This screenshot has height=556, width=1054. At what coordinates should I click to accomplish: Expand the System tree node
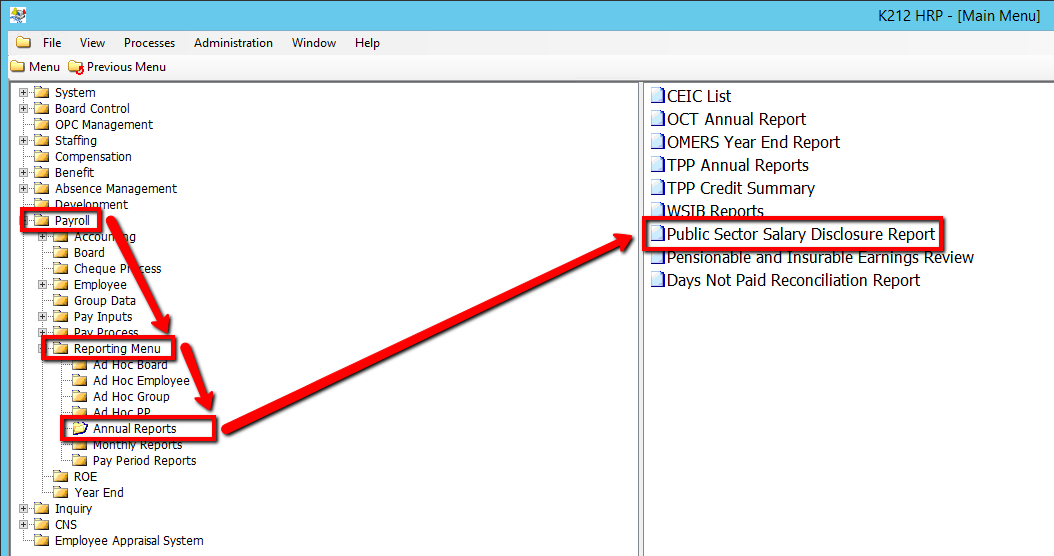pyautogui.click(x=24, y=93)
